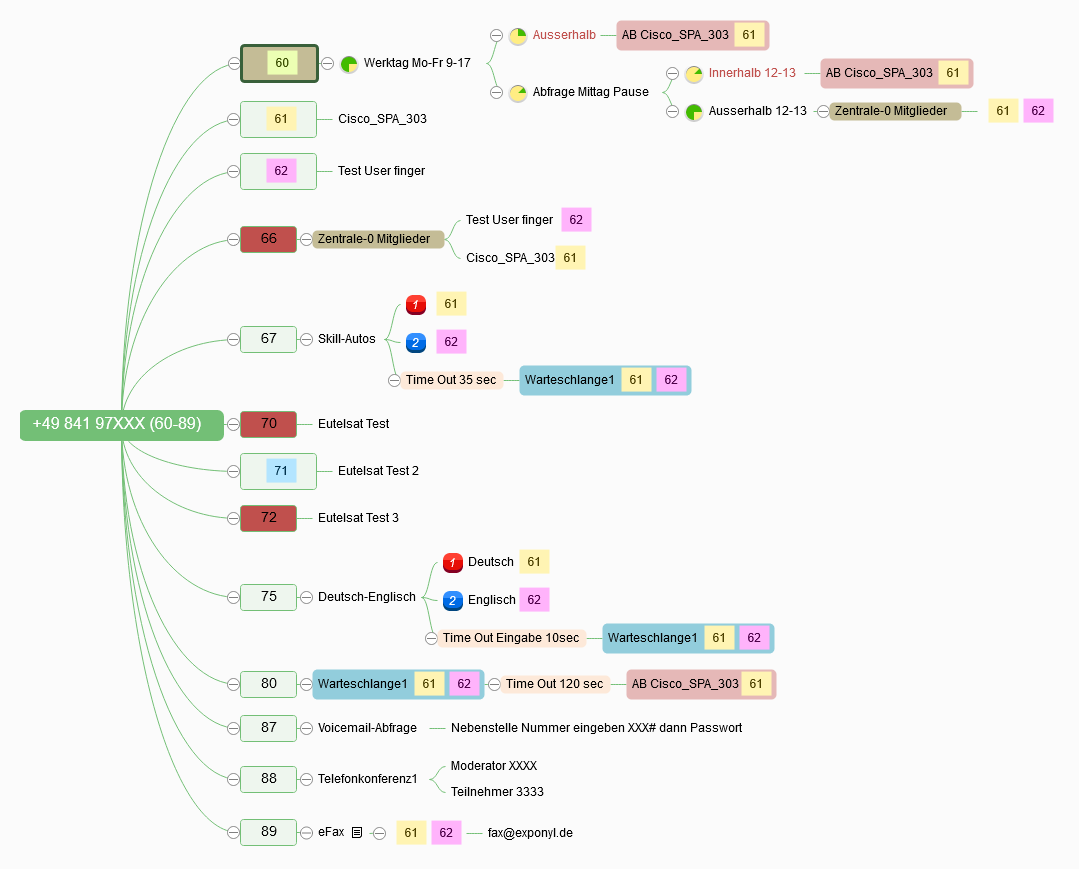Select extension node 87
Viewport: 1079px width, 869px height.
click(268, 728)
